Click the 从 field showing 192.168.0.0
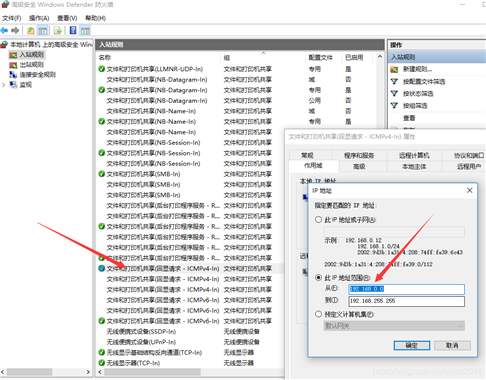 pyautogui.click(x=406, y=289)
